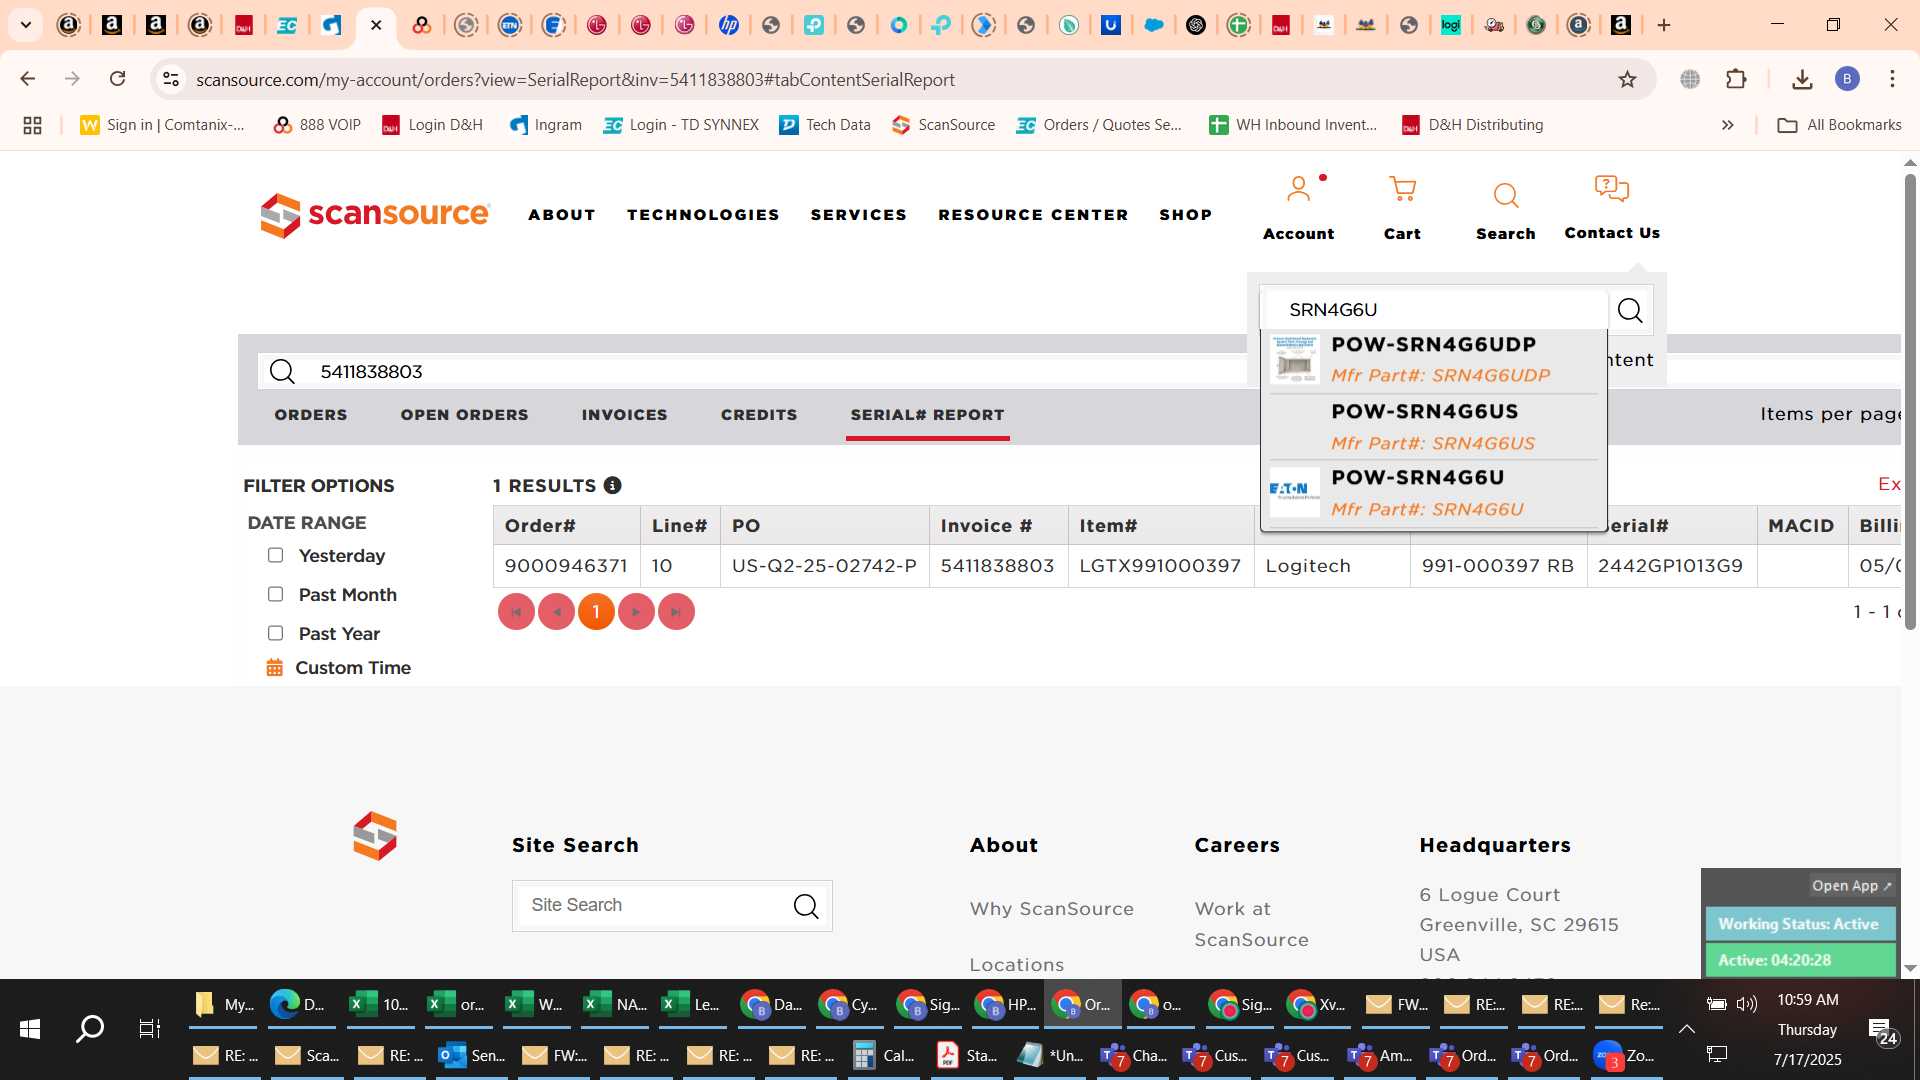This screenshot has width=1920, height=1080.
Task: Click order number 9000946371 cell
Action: pos(566,566)
